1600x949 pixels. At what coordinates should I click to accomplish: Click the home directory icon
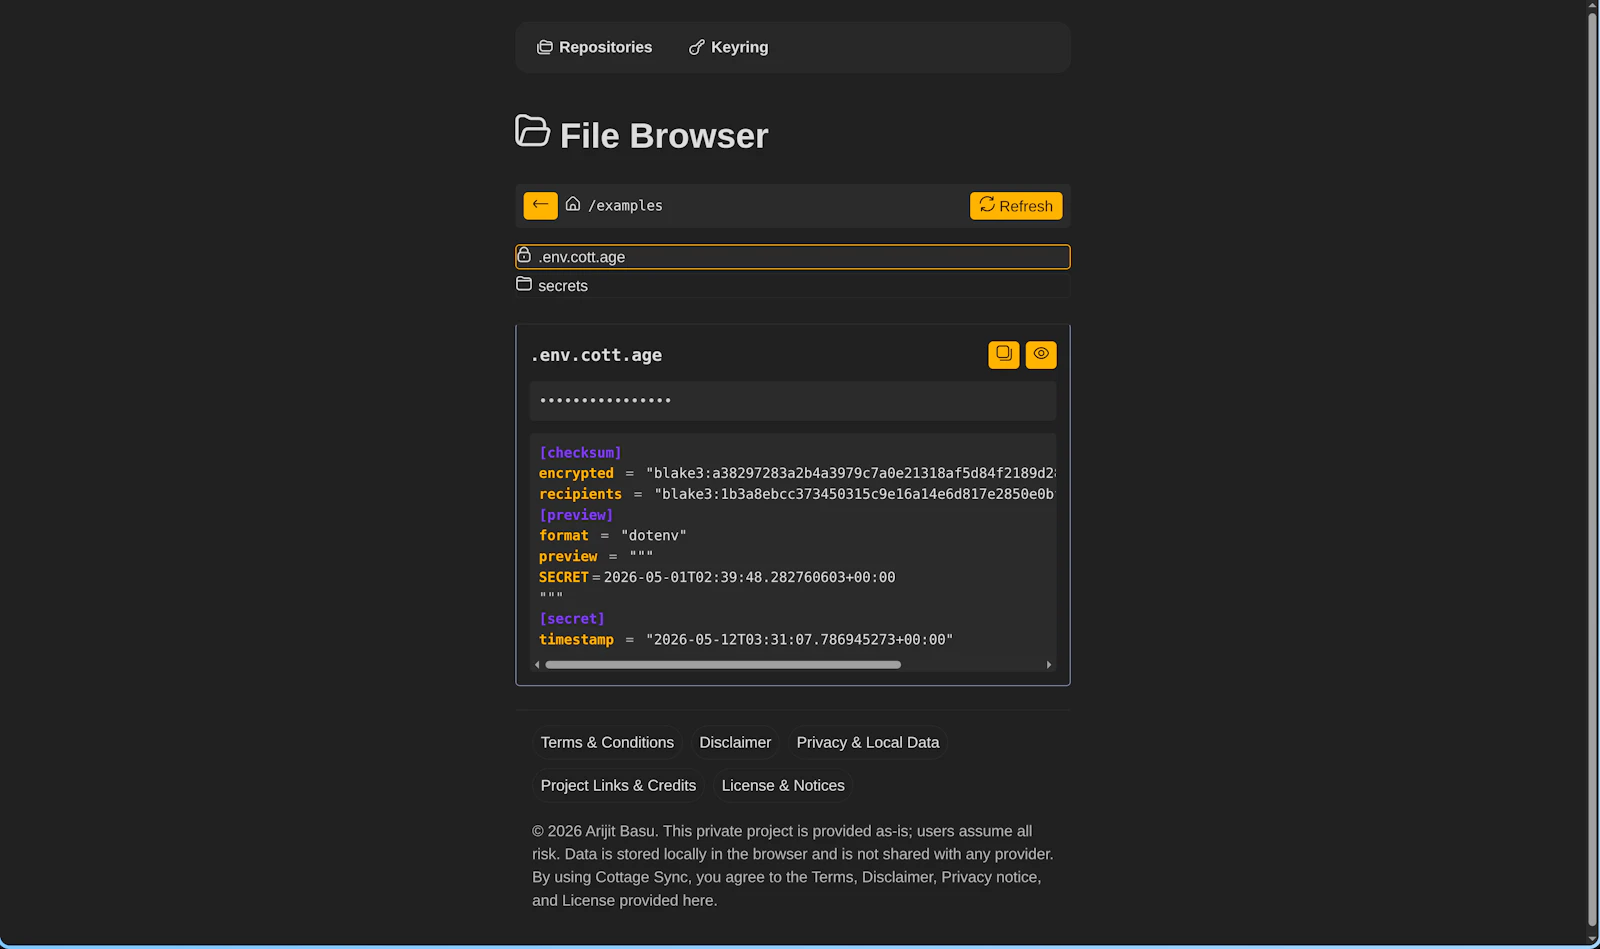[x=573, y=204]
